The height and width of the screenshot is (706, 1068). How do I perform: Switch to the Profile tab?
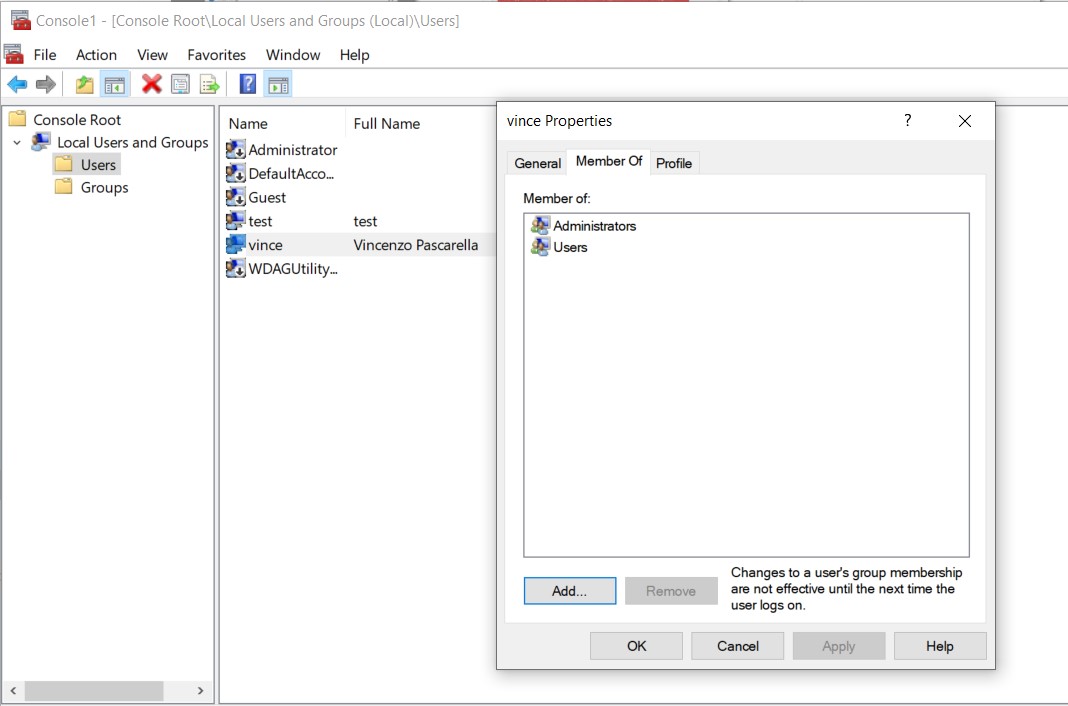pos(674,162)
